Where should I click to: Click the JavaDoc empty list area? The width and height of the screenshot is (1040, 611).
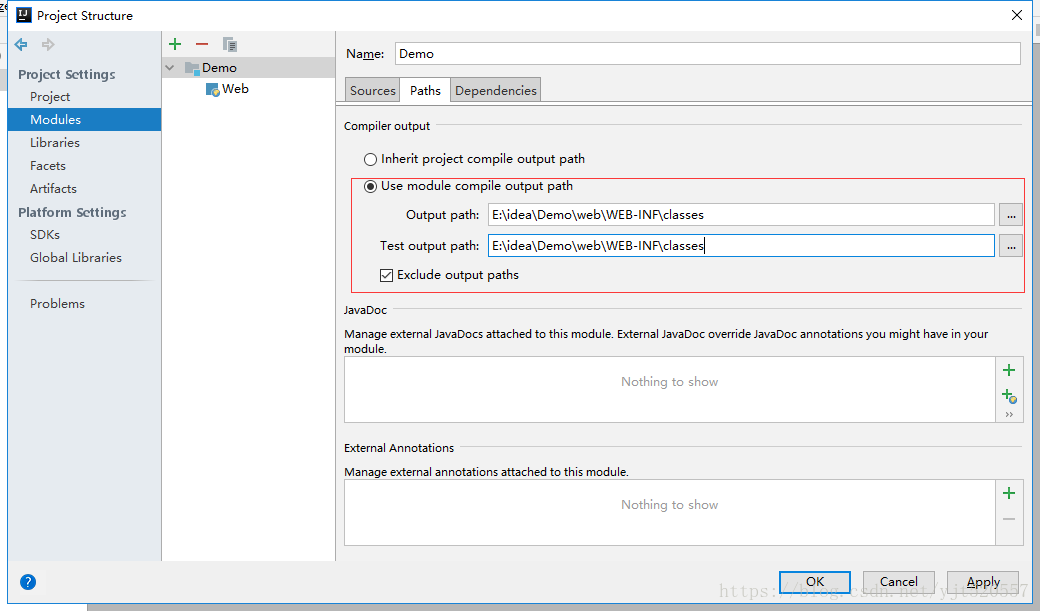[x=670, y=390]
